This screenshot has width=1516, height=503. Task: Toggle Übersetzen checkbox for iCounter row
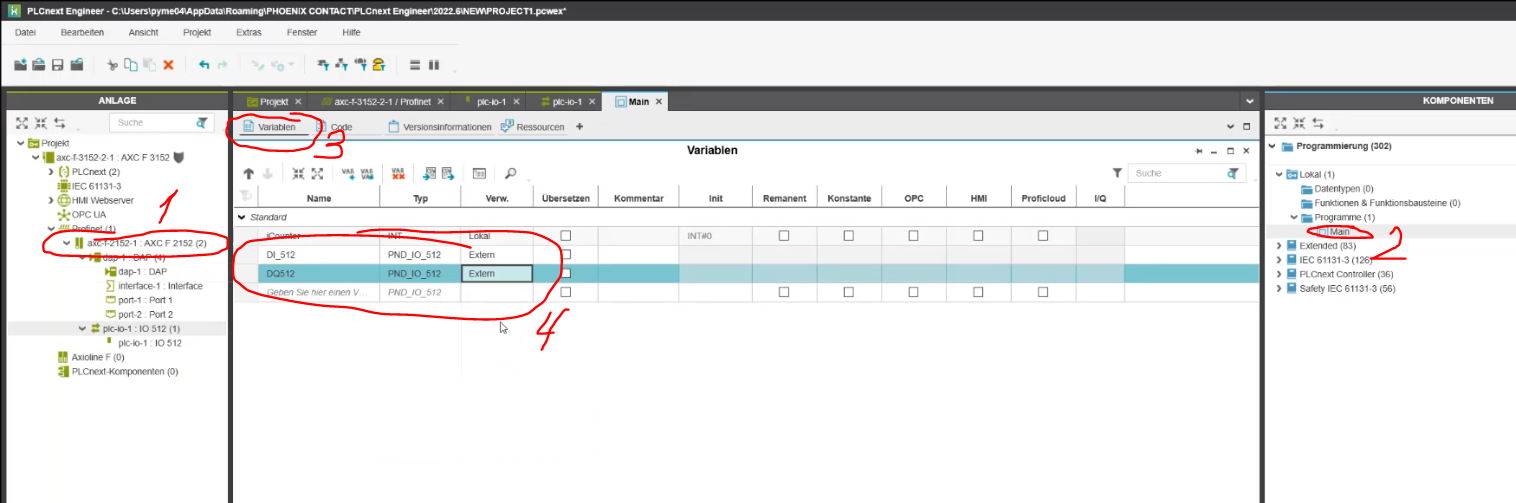pos(566,236)
